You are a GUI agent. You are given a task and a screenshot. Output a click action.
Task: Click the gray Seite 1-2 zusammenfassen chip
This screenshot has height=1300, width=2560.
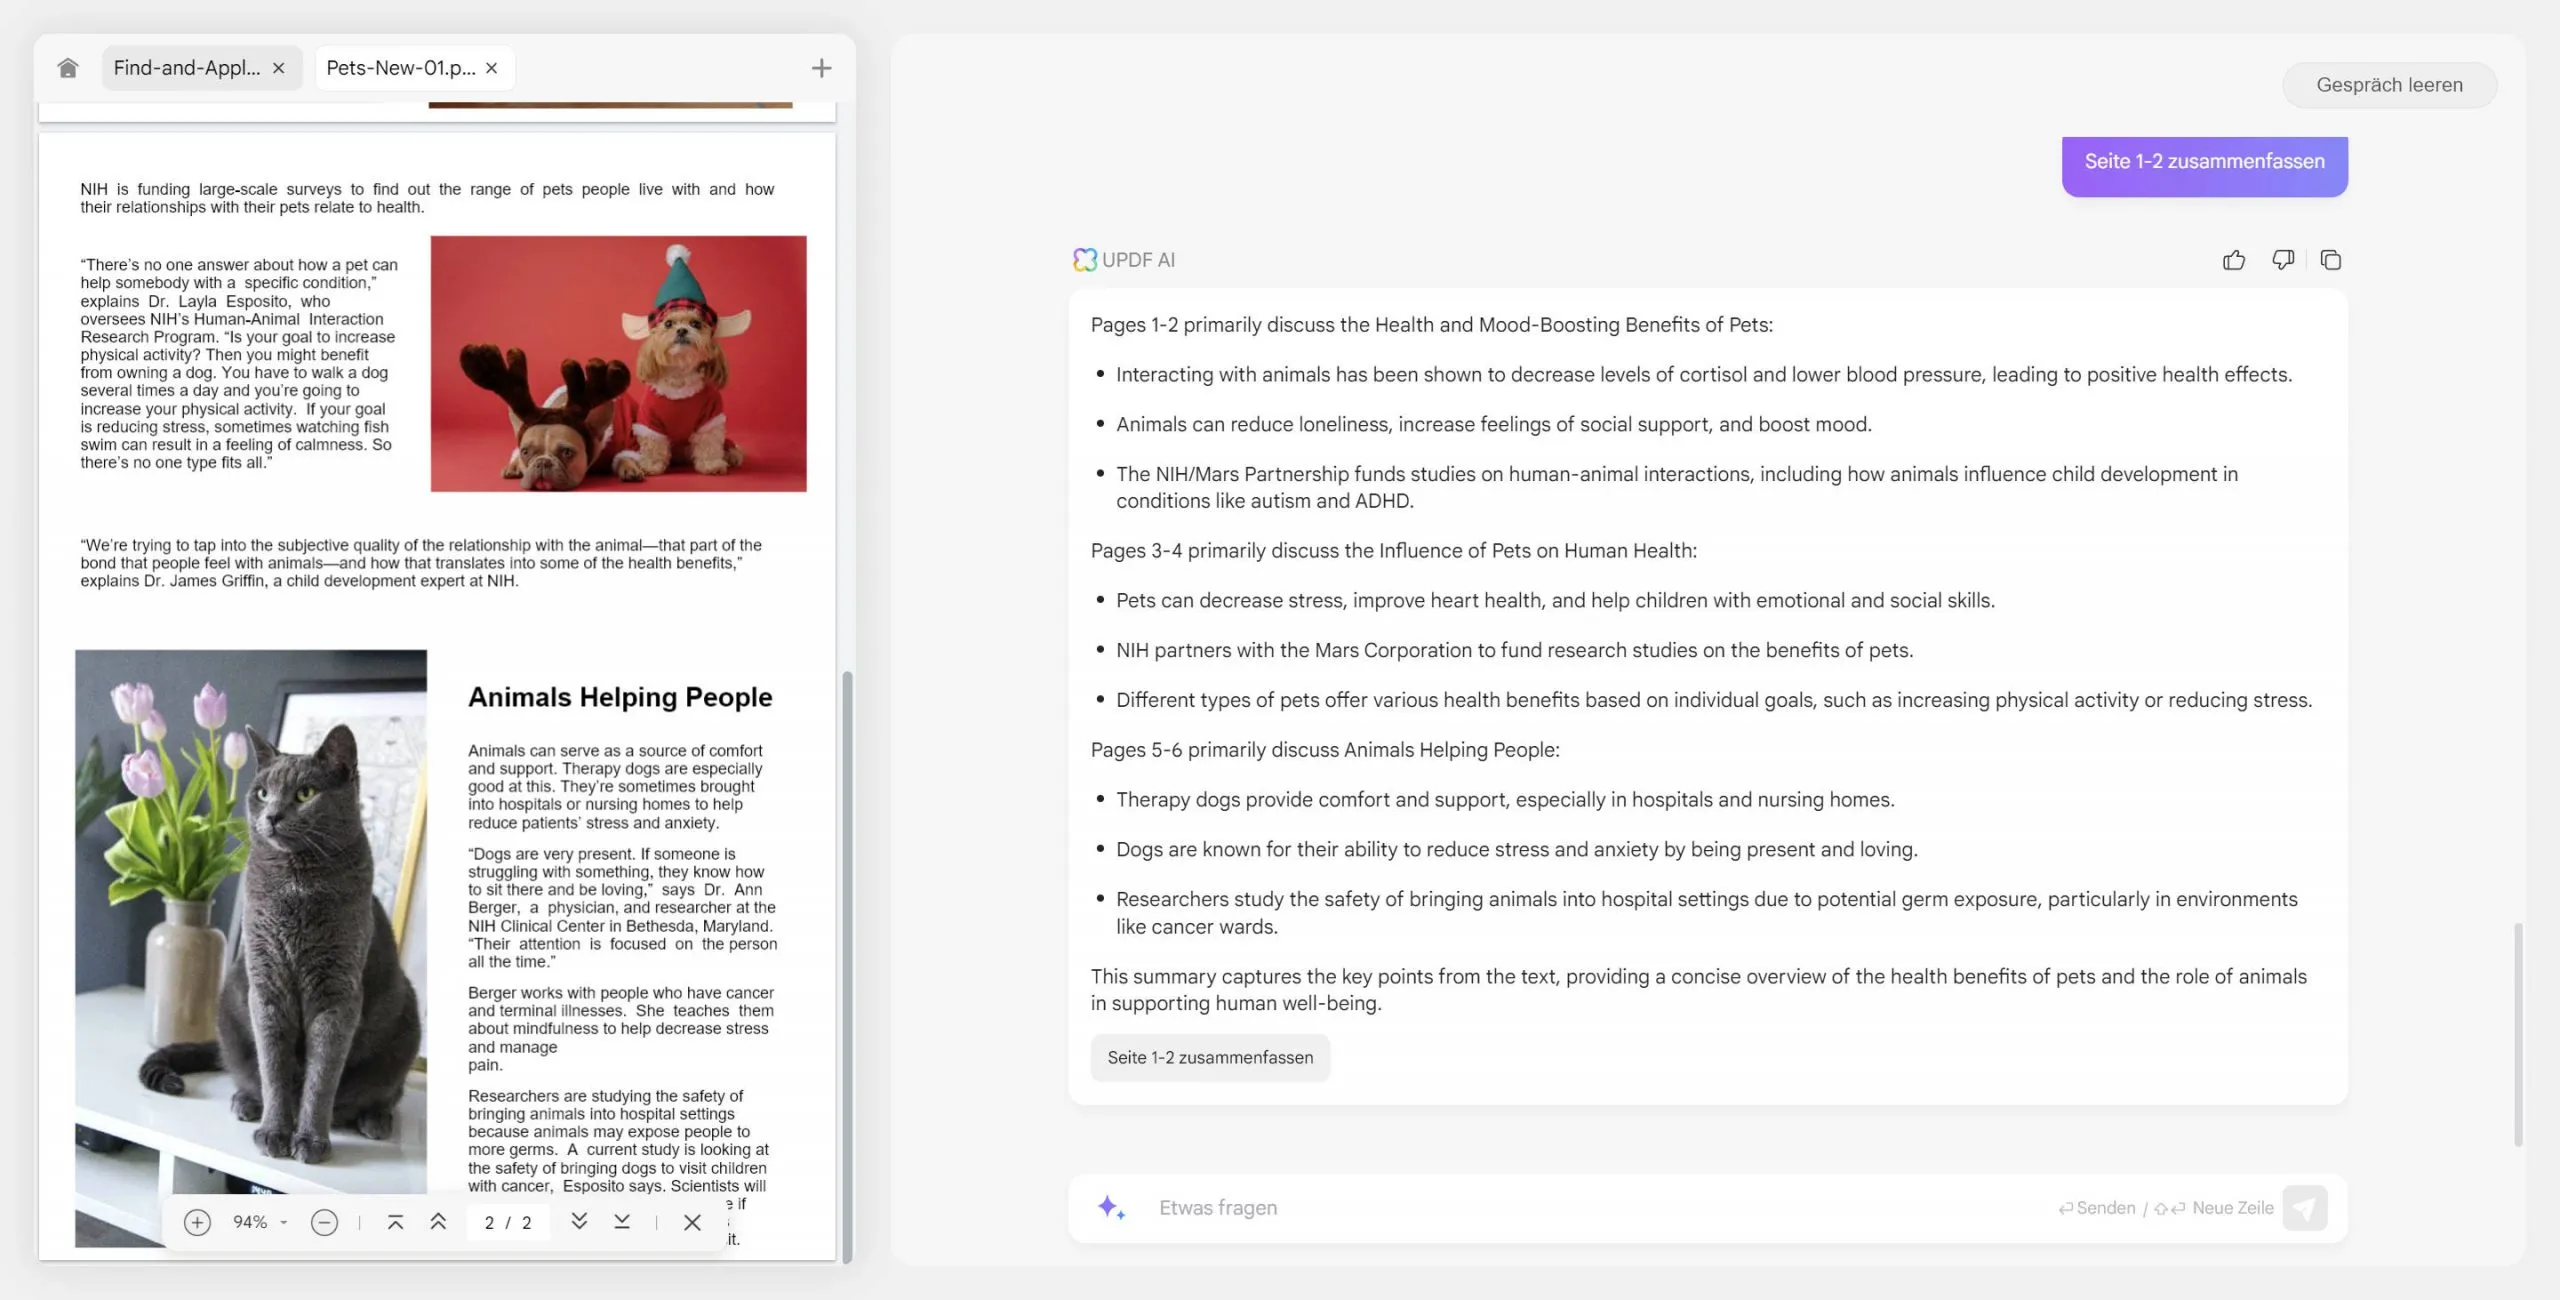[1210, 1057]
